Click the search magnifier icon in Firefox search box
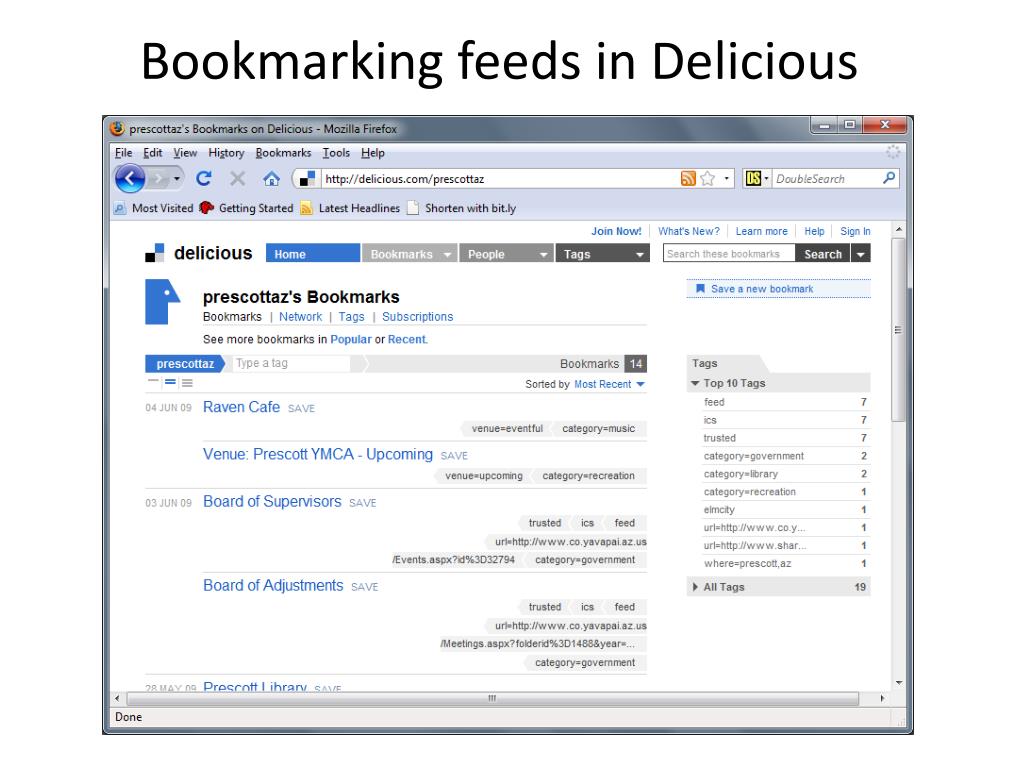The width and height of the screenshot is (1024, 768). click(889, 178)
